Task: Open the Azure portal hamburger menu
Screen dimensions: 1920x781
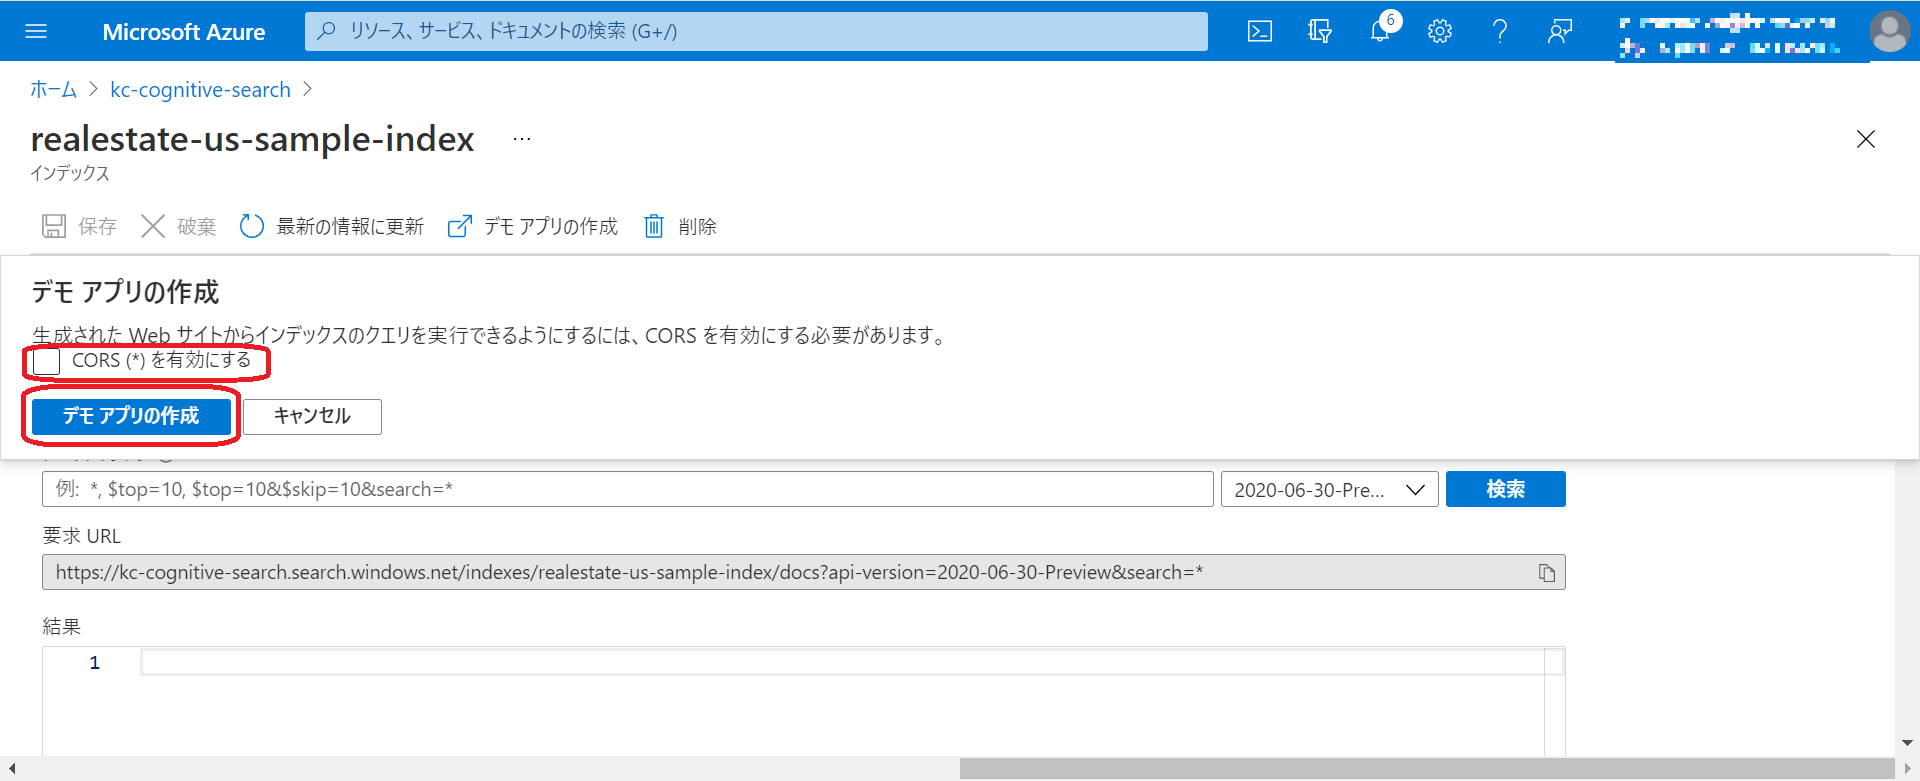Action: (x=36, y=31)
